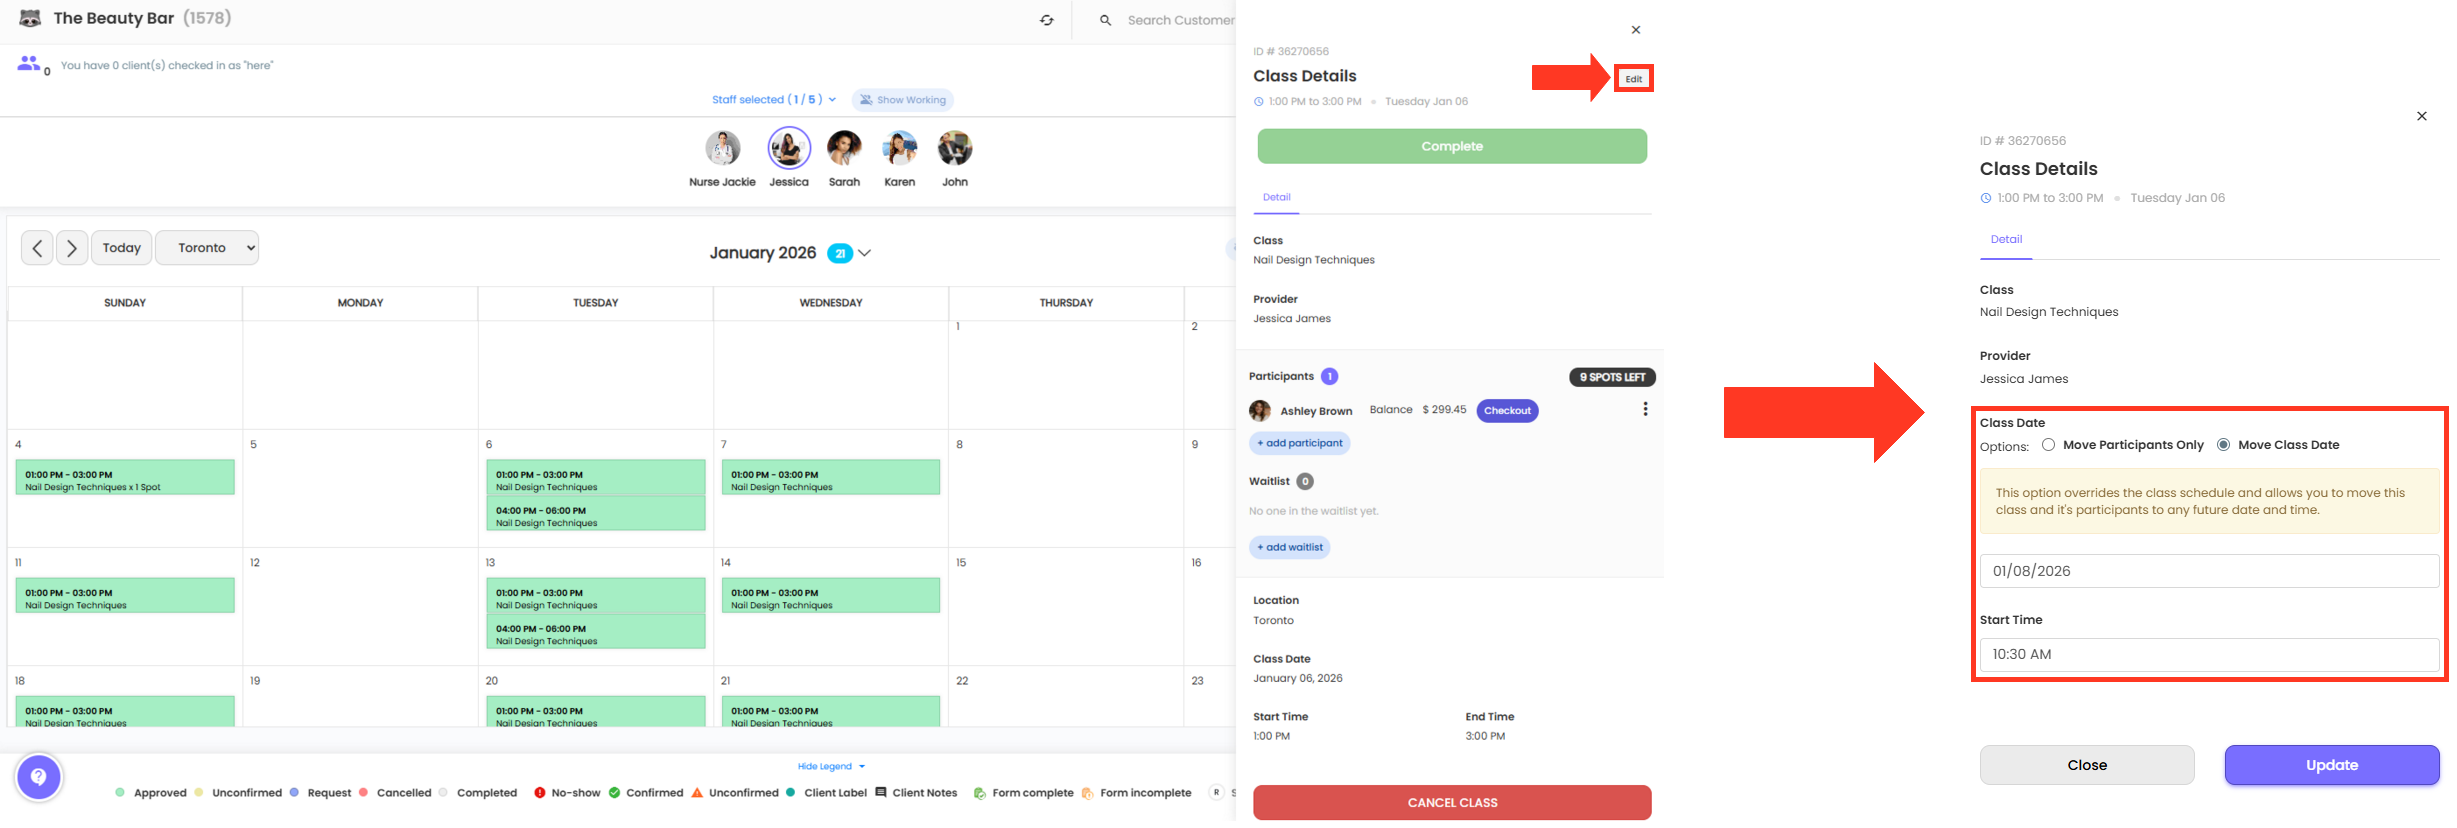Go to next month with right arrow
2457x828 pixels.
72,248
